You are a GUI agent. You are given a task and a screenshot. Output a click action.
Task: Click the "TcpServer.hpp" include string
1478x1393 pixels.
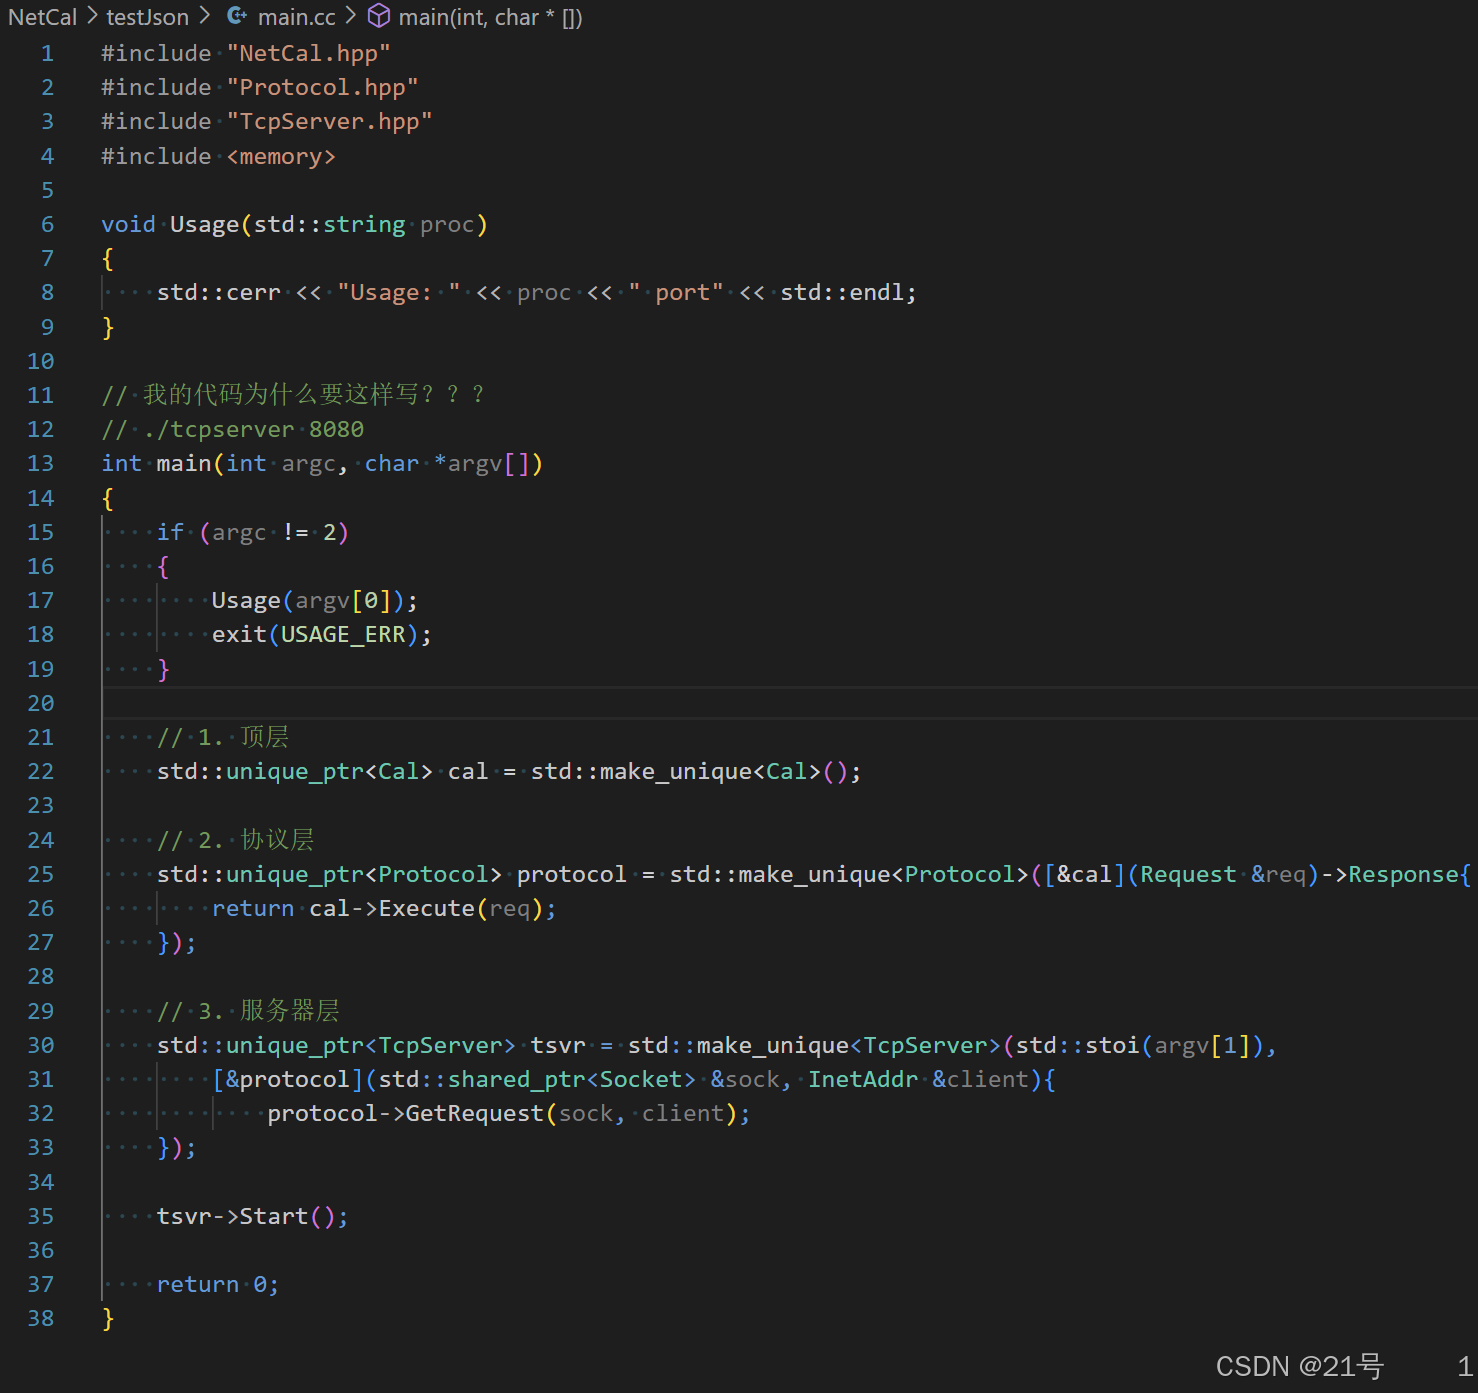329,122
